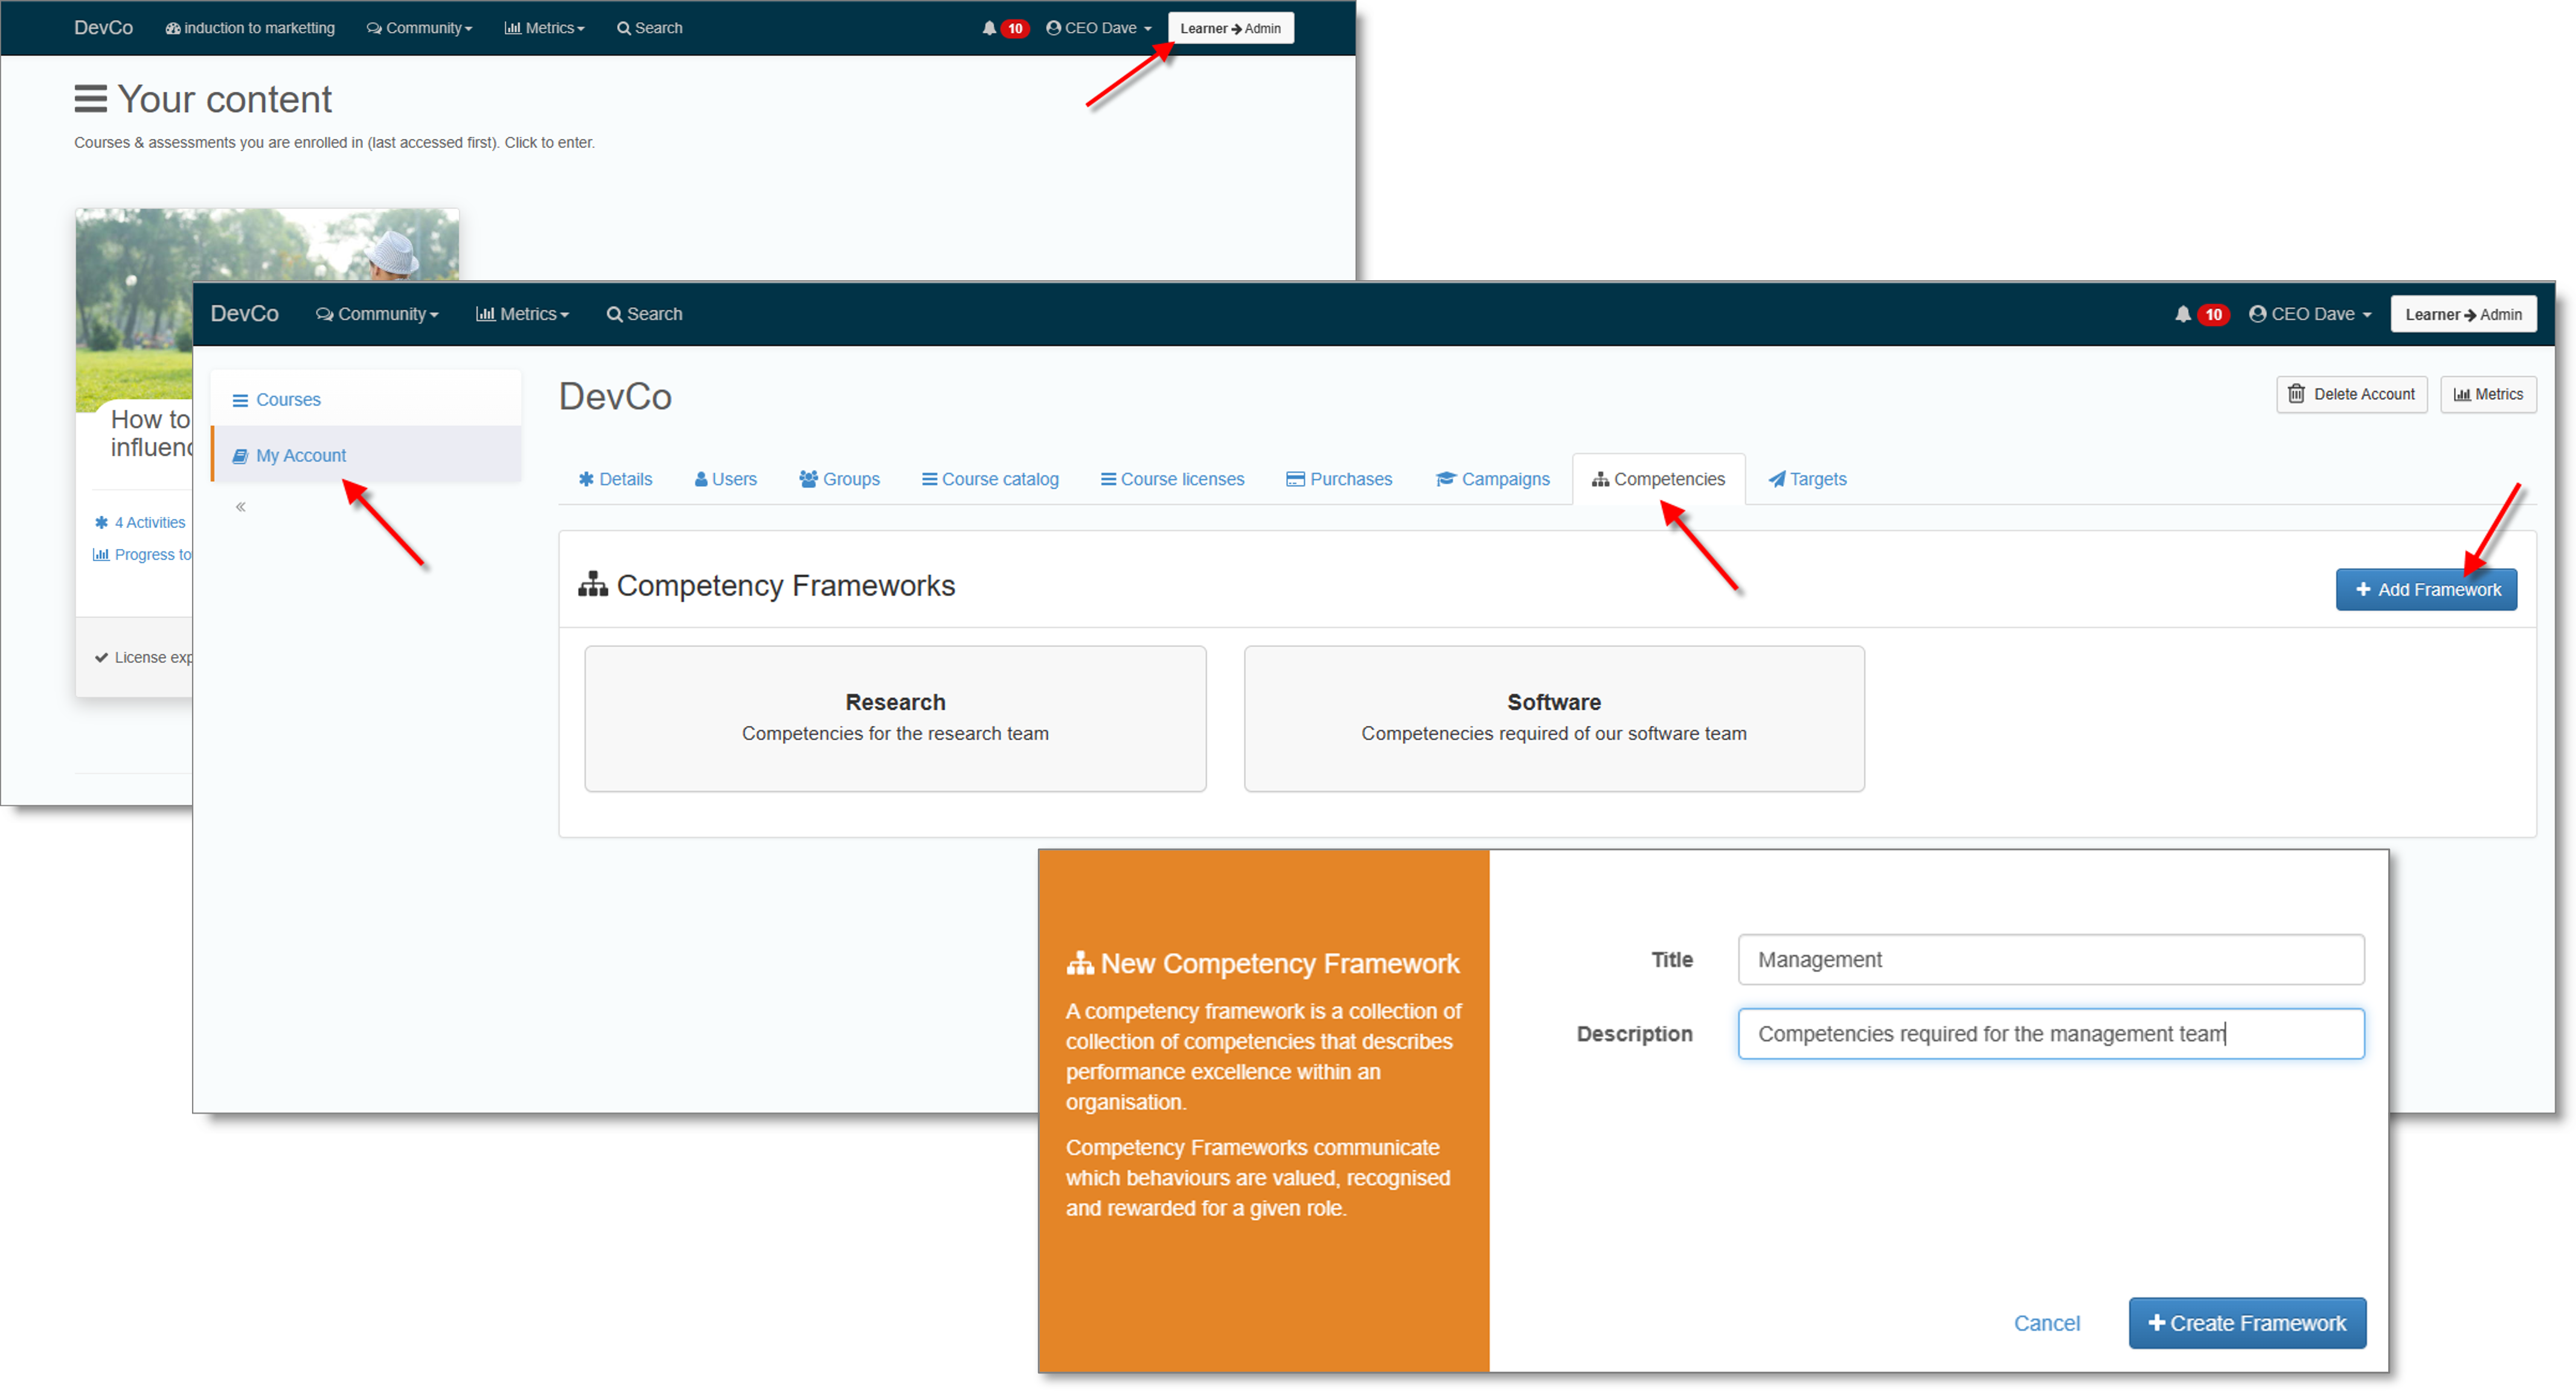This screenshot has height=1391, width=2576.
Task: Click the Search magnifier in front navbar
Action: 614,314
